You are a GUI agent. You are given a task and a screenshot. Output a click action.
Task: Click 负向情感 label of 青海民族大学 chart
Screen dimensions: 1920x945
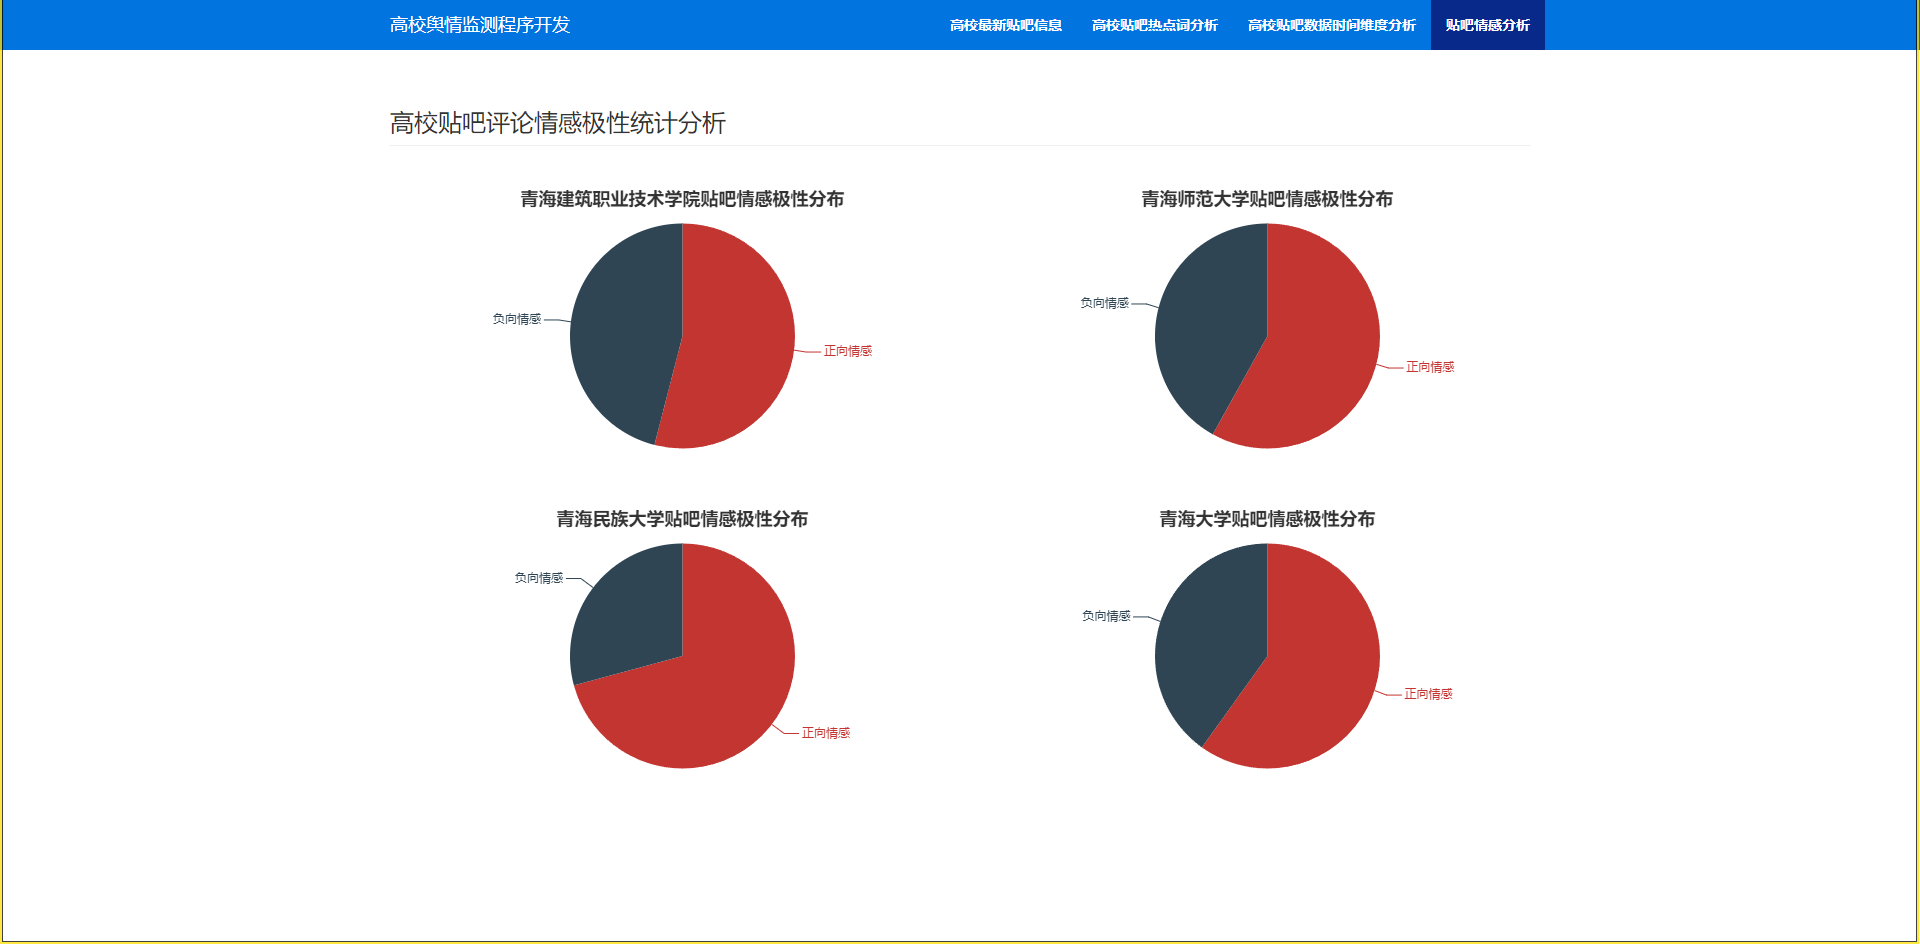539,578
